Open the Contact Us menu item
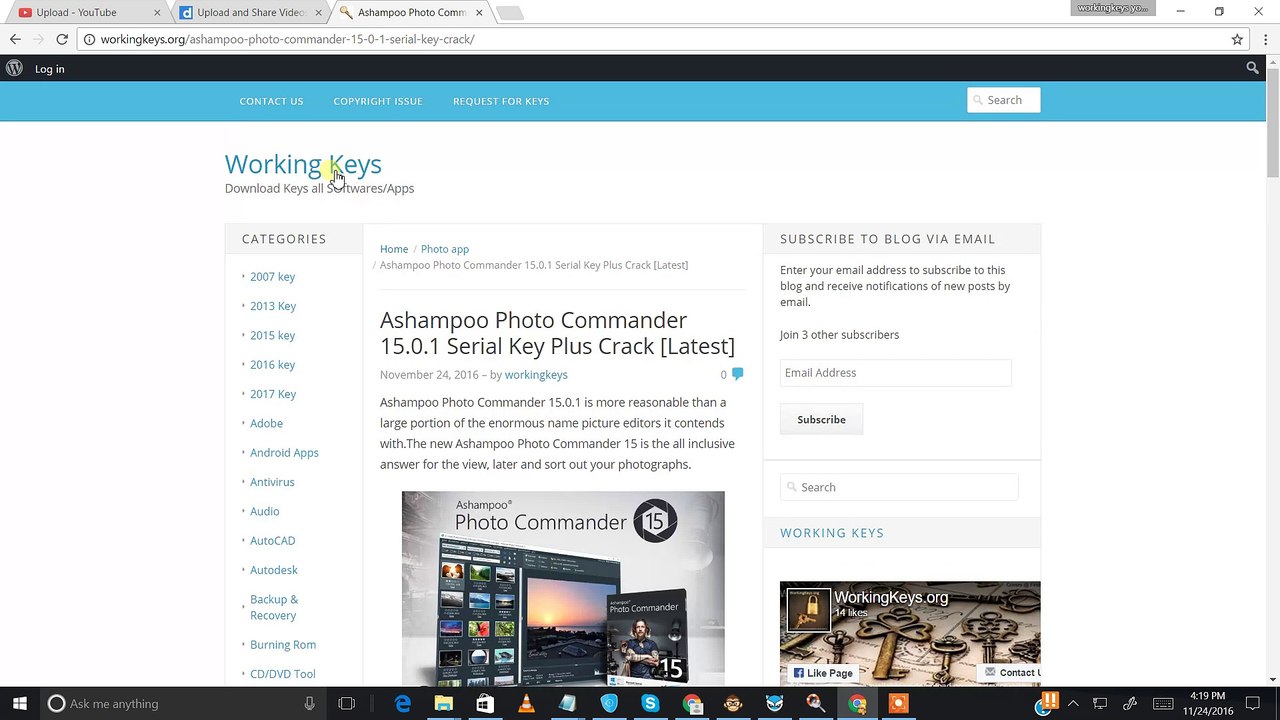 (271, 101)
